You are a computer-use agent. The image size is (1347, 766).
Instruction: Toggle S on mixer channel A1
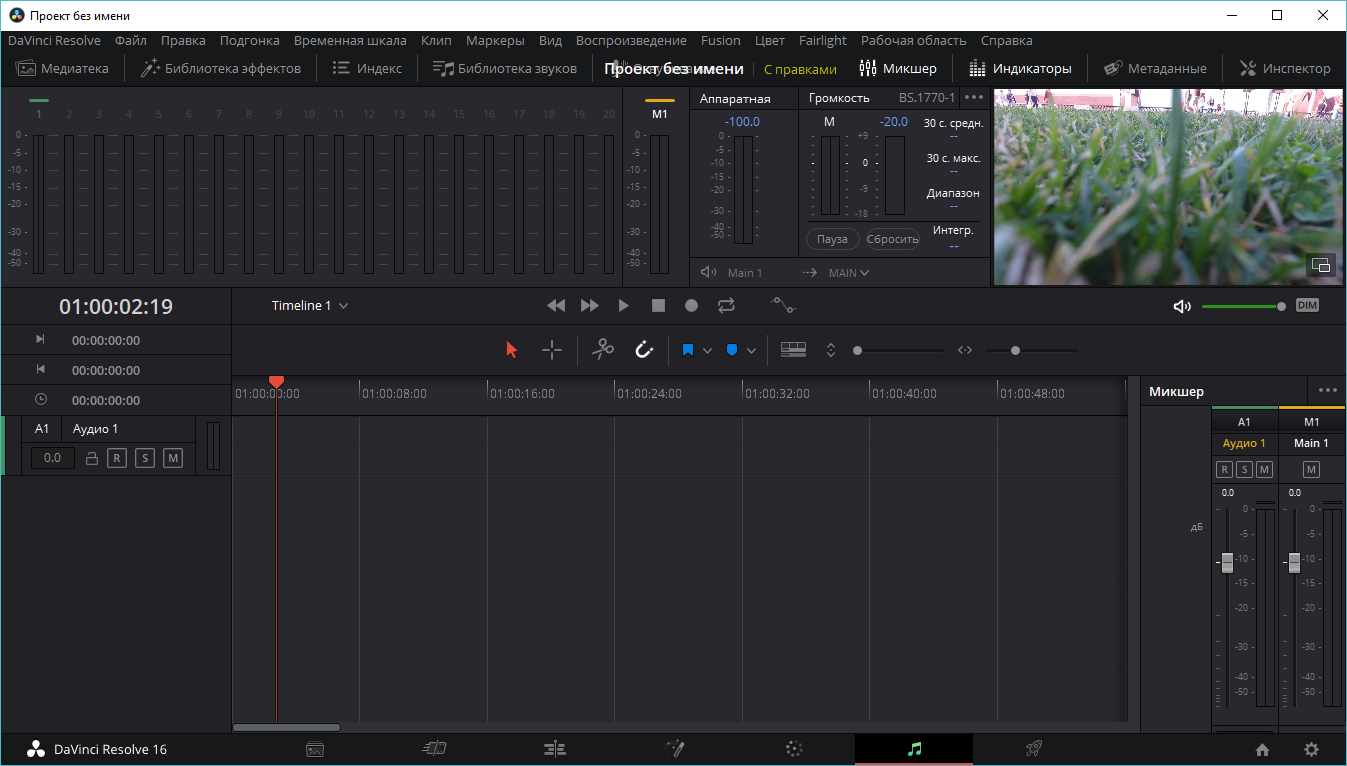click(x=1244, y=469)
